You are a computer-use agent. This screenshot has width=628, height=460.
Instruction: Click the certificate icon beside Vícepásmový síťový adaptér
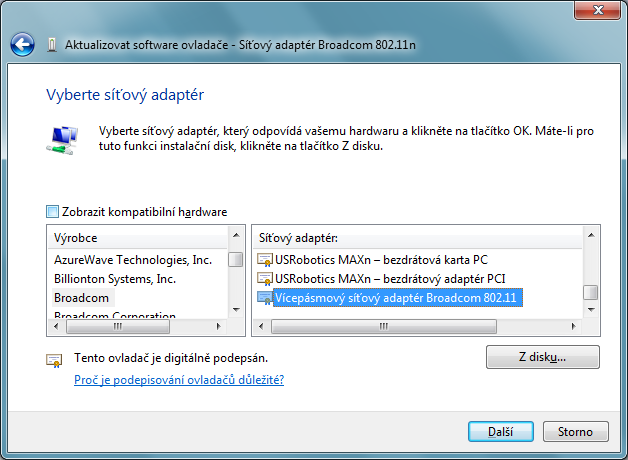265,298
